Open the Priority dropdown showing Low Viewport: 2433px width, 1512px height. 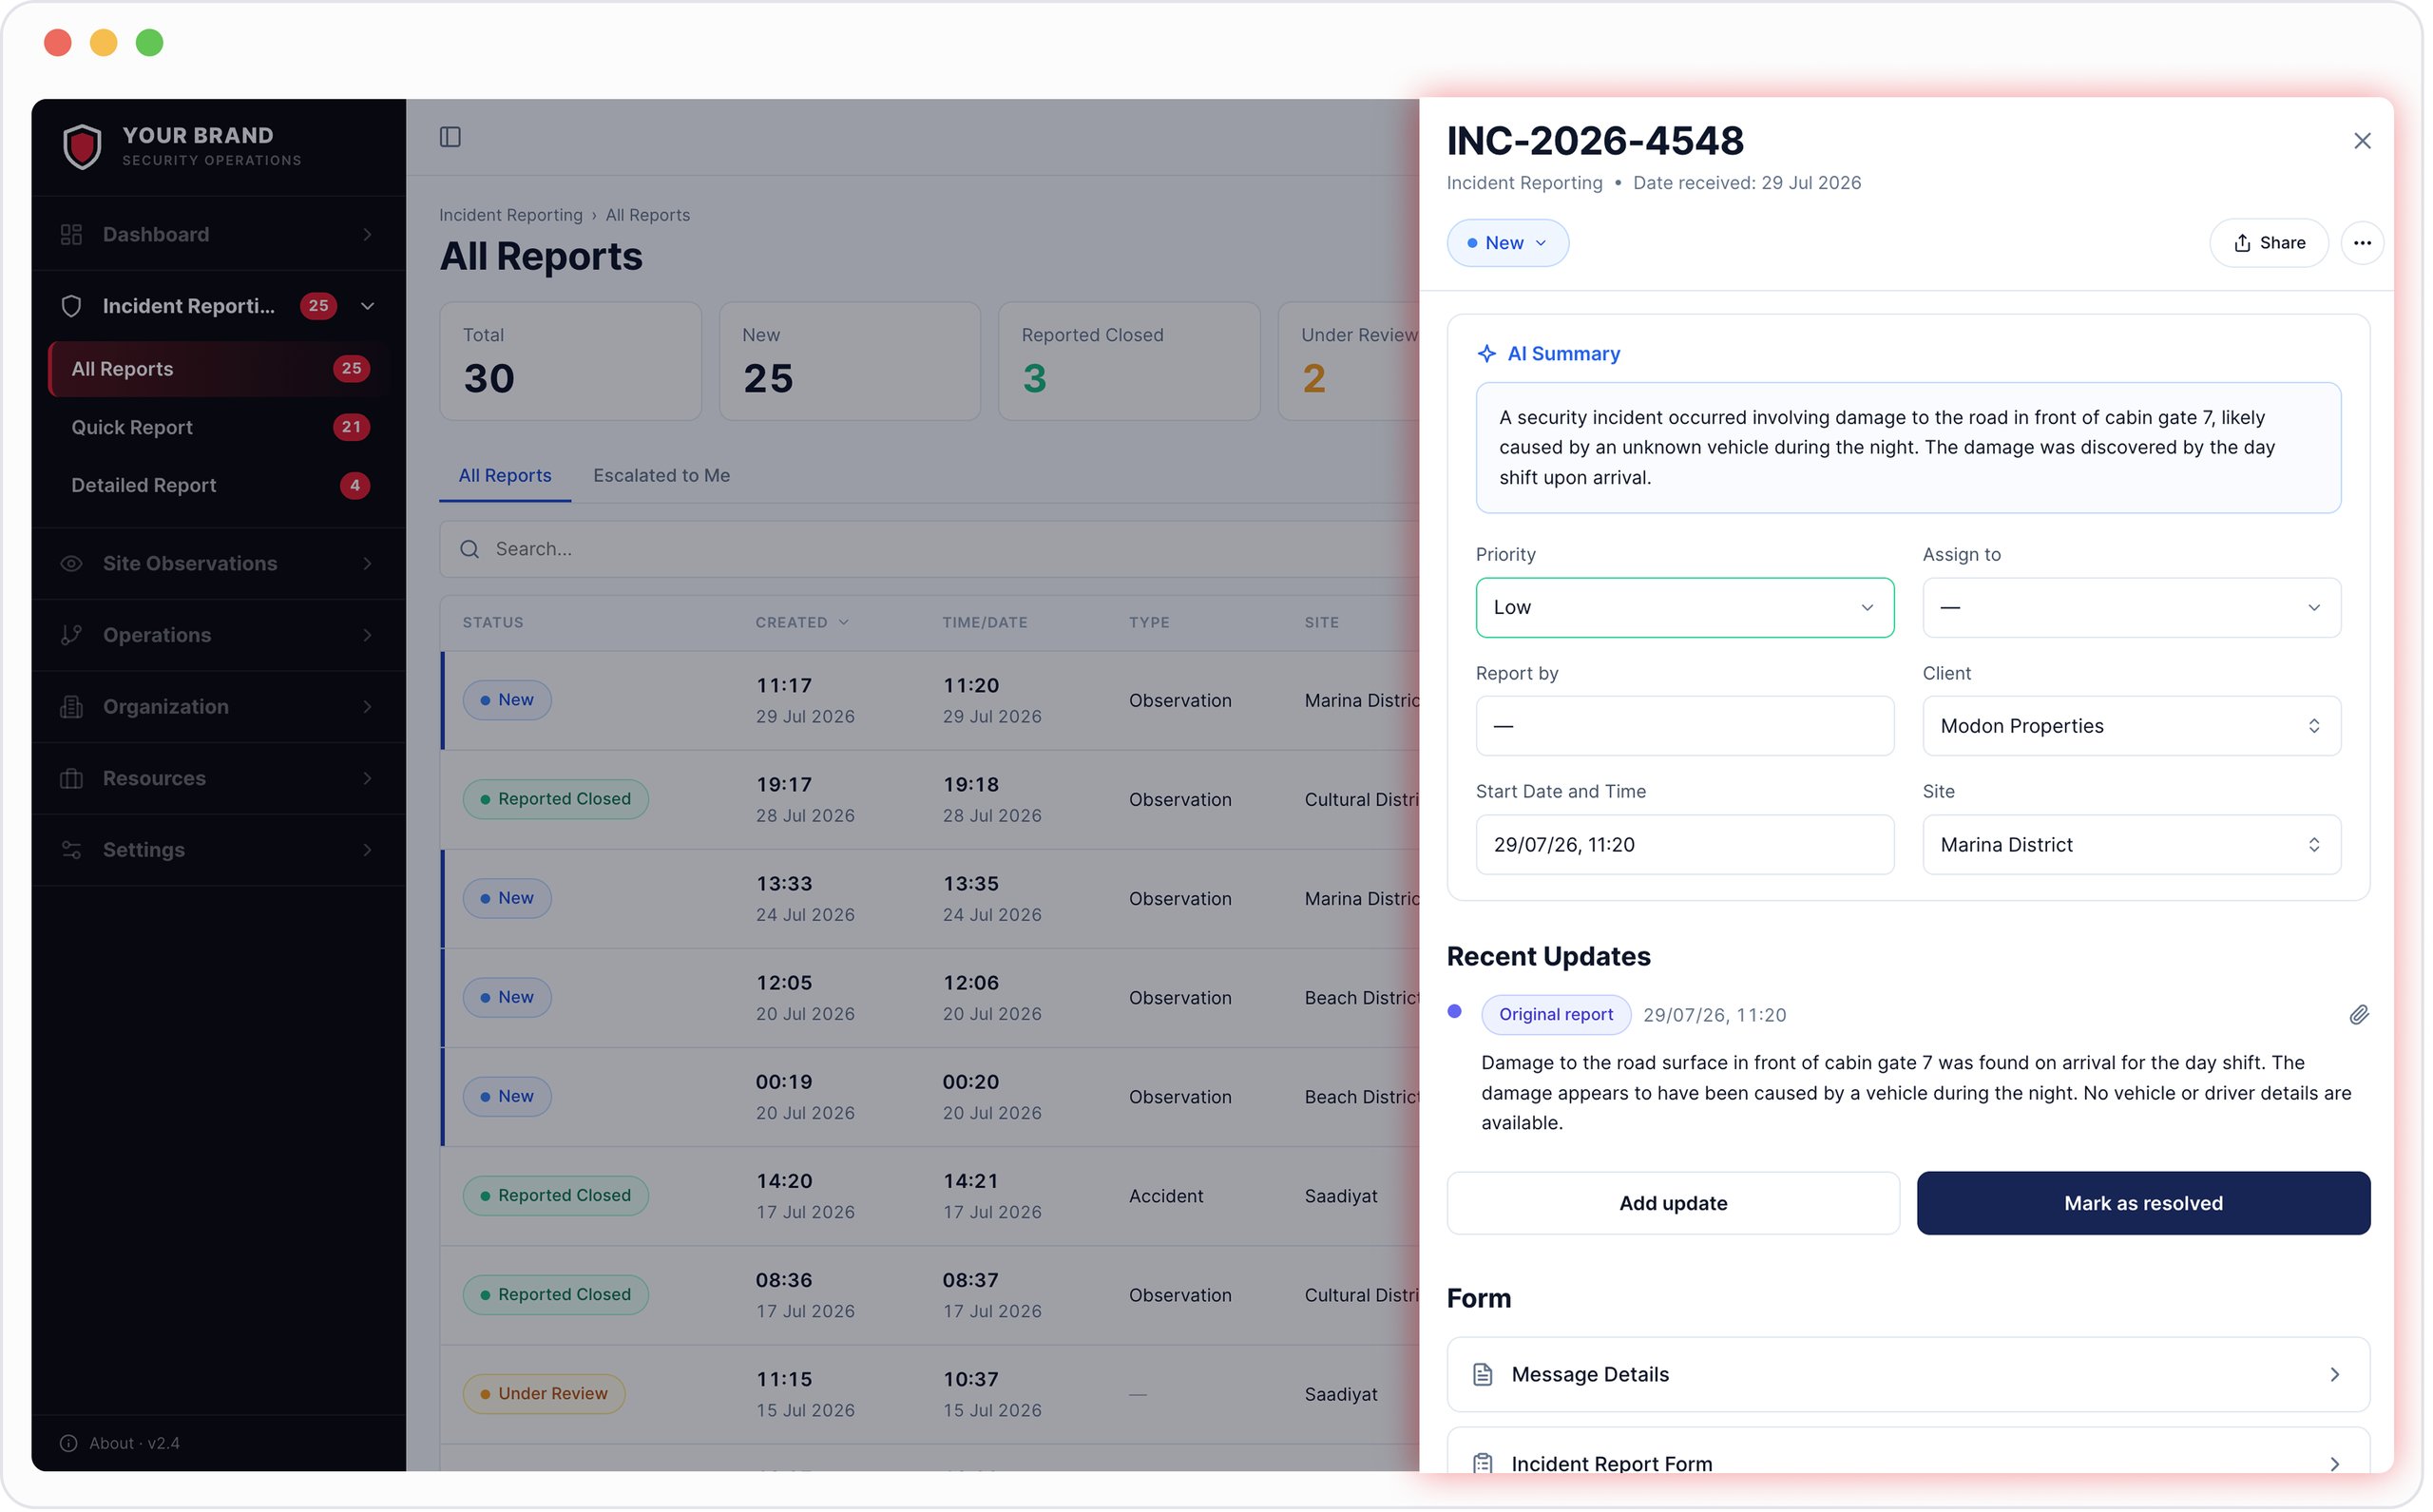(1684, 608)
